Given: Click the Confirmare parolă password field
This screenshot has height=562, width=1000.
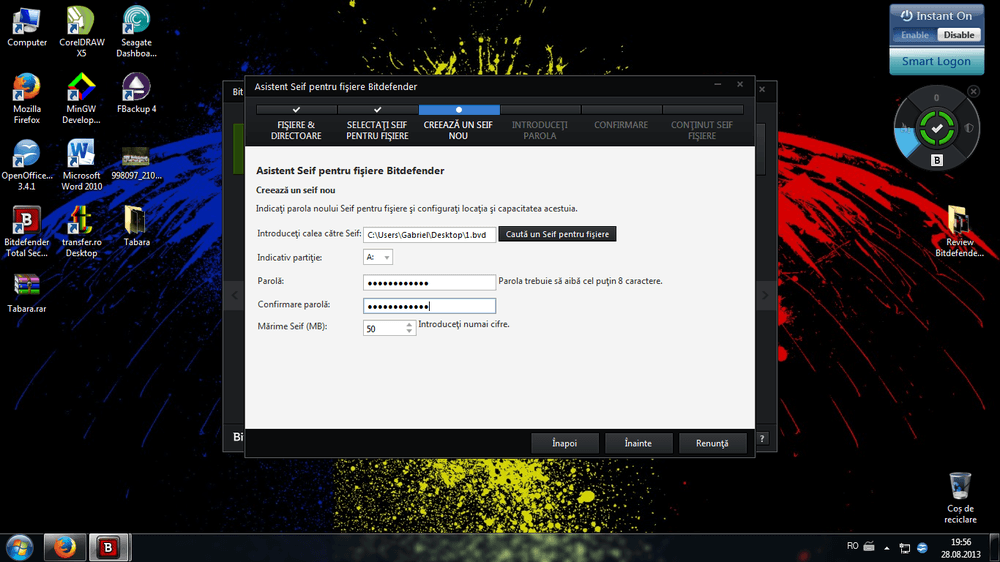Looking at the screenshot, I should (x=429, y=306).
